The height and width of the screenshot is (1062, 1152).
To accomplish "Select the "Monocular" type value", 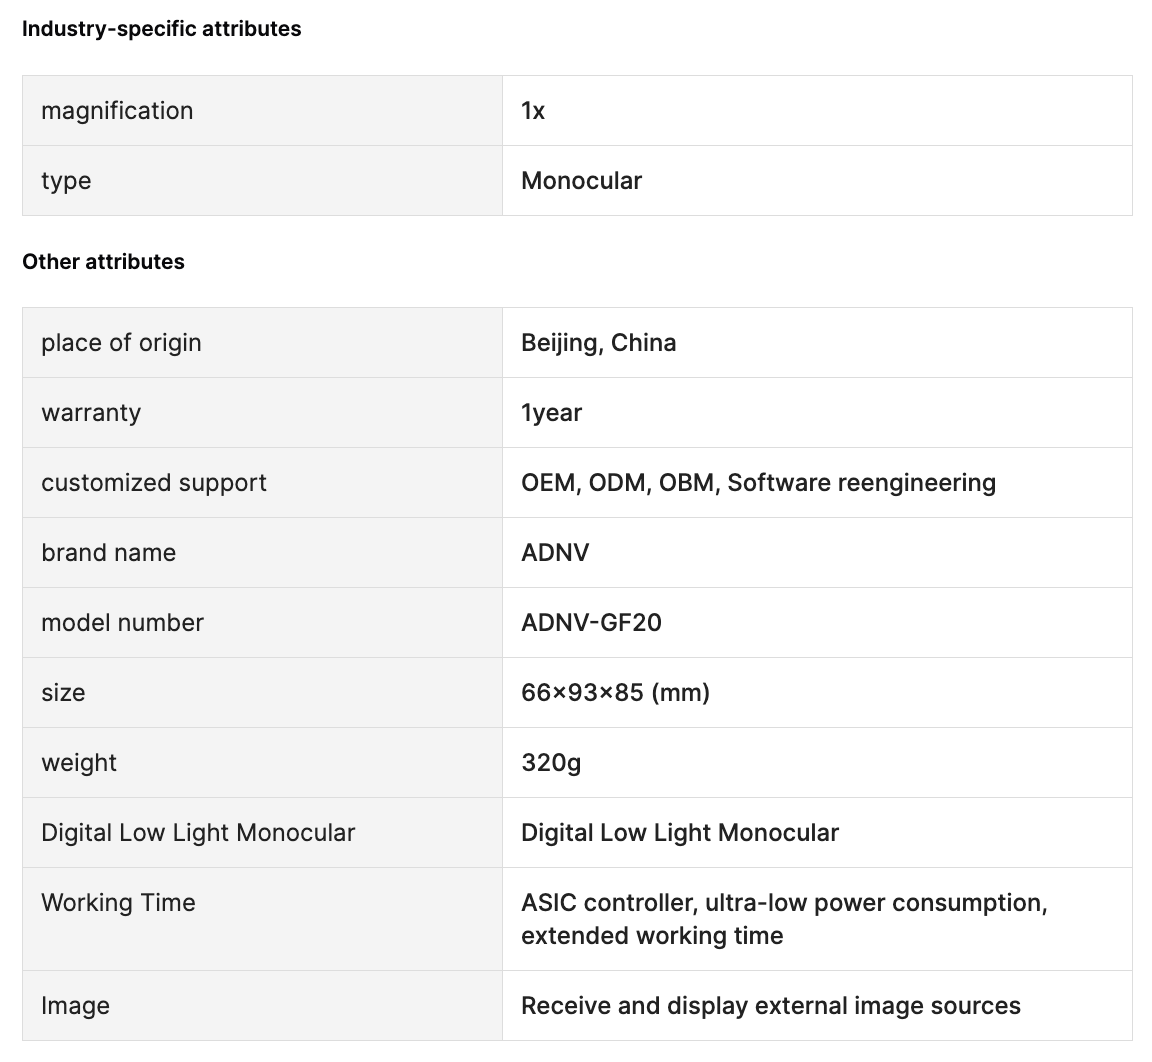I will coord(581,181).
